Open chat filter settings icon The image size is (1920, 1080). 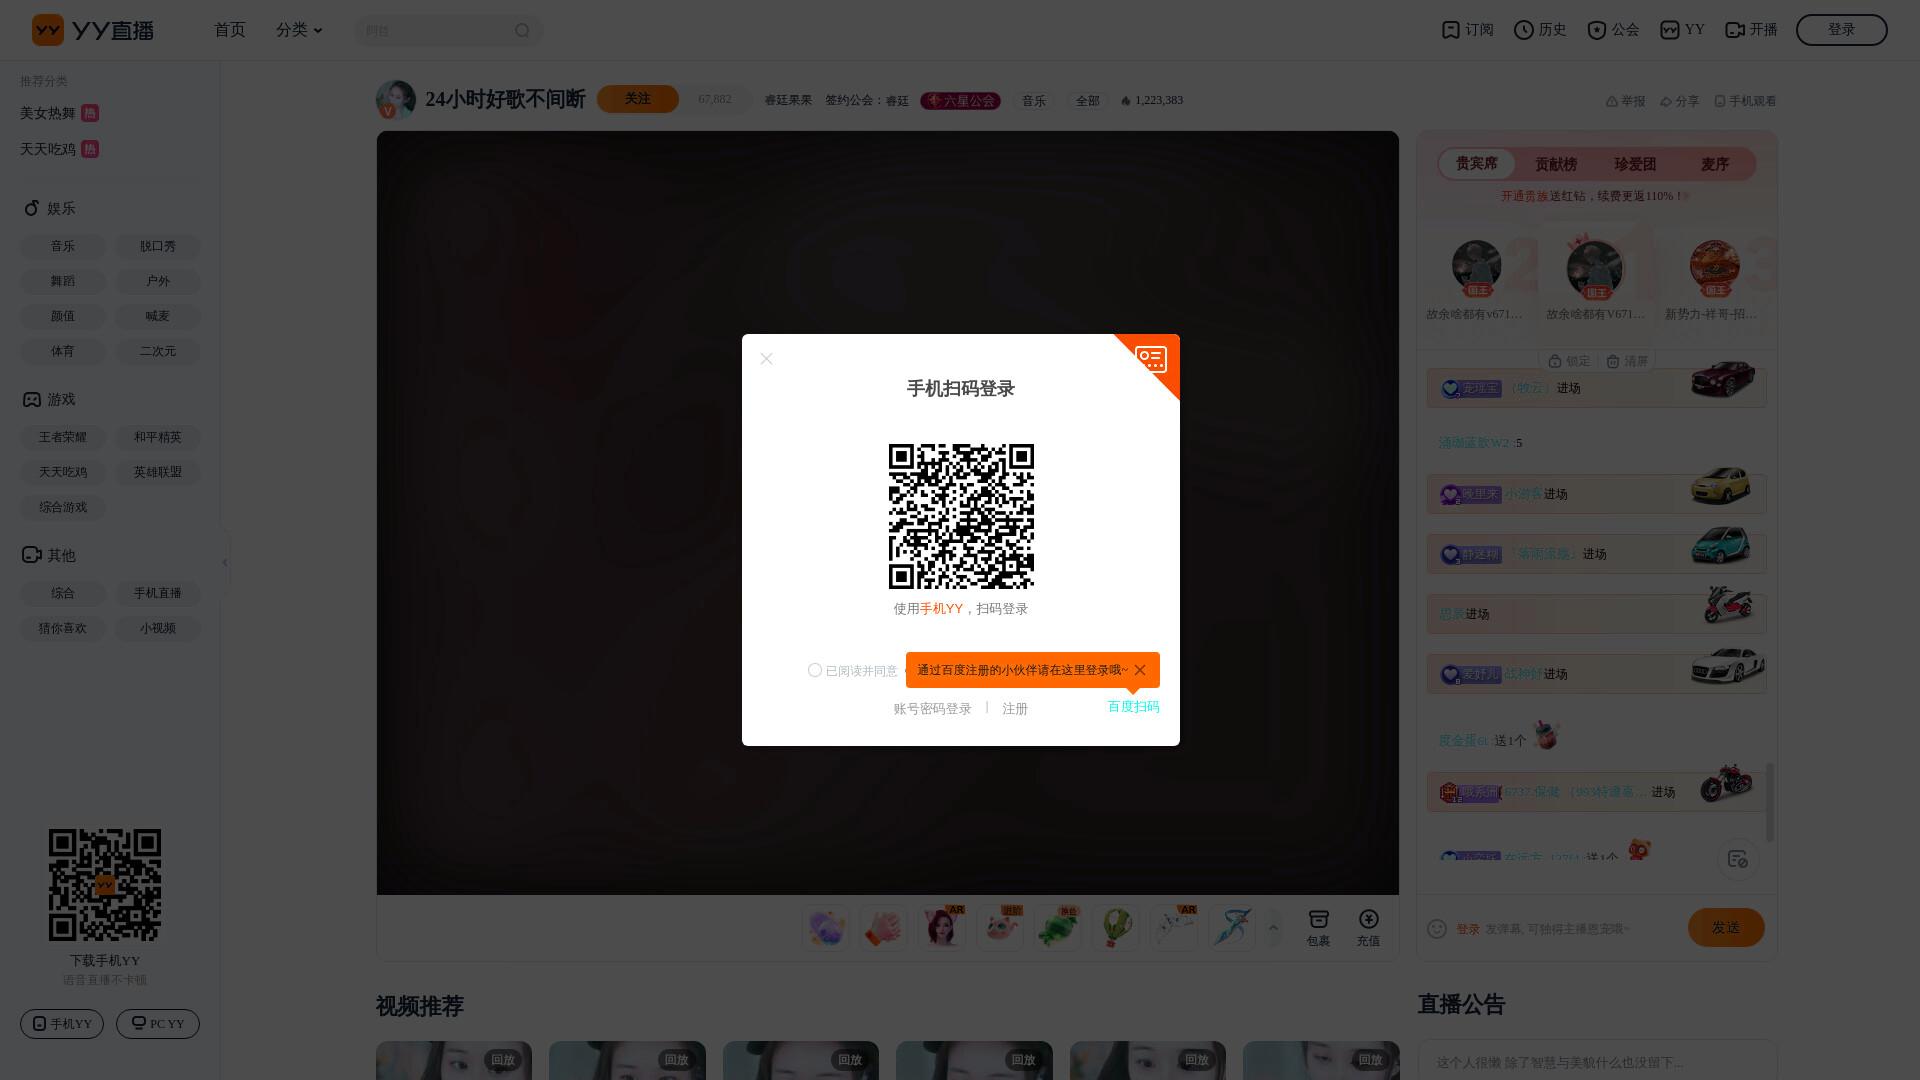pos(1738,859)
